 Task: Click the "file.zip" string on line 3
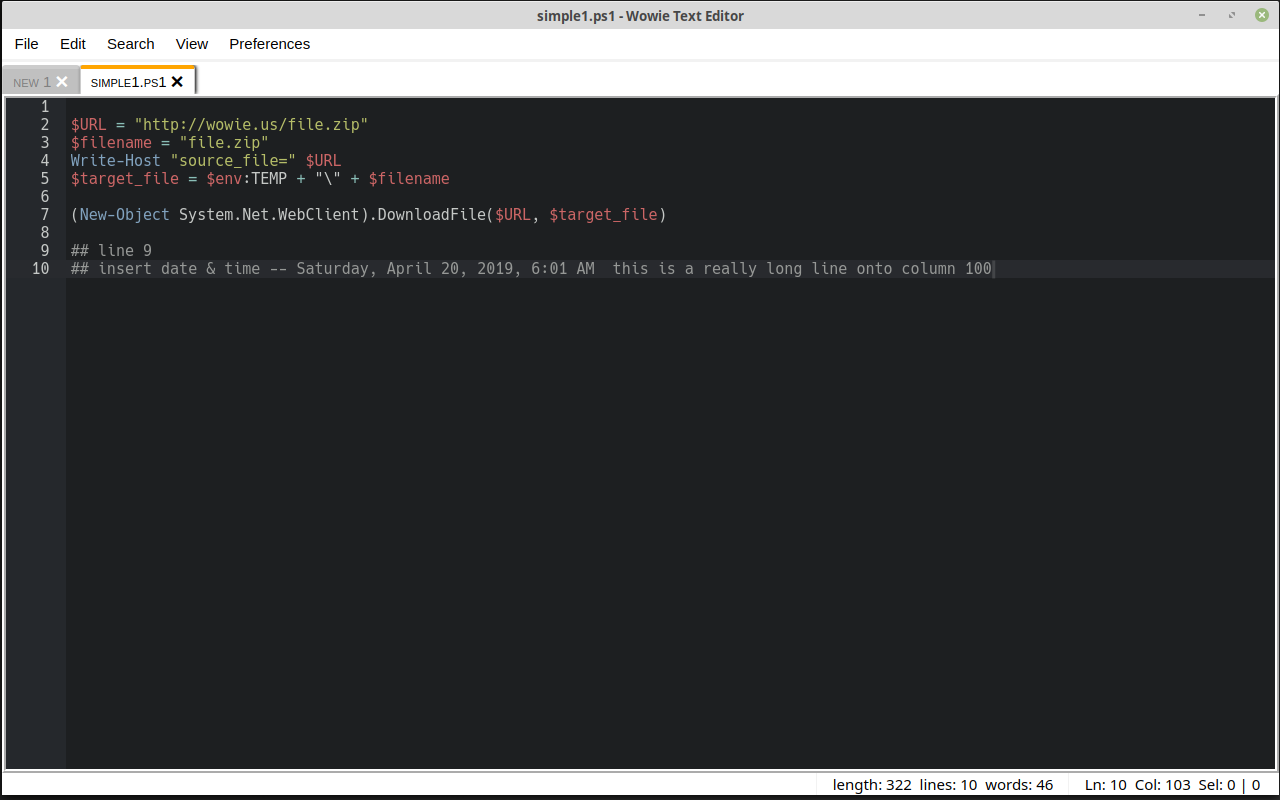[224, 143]
